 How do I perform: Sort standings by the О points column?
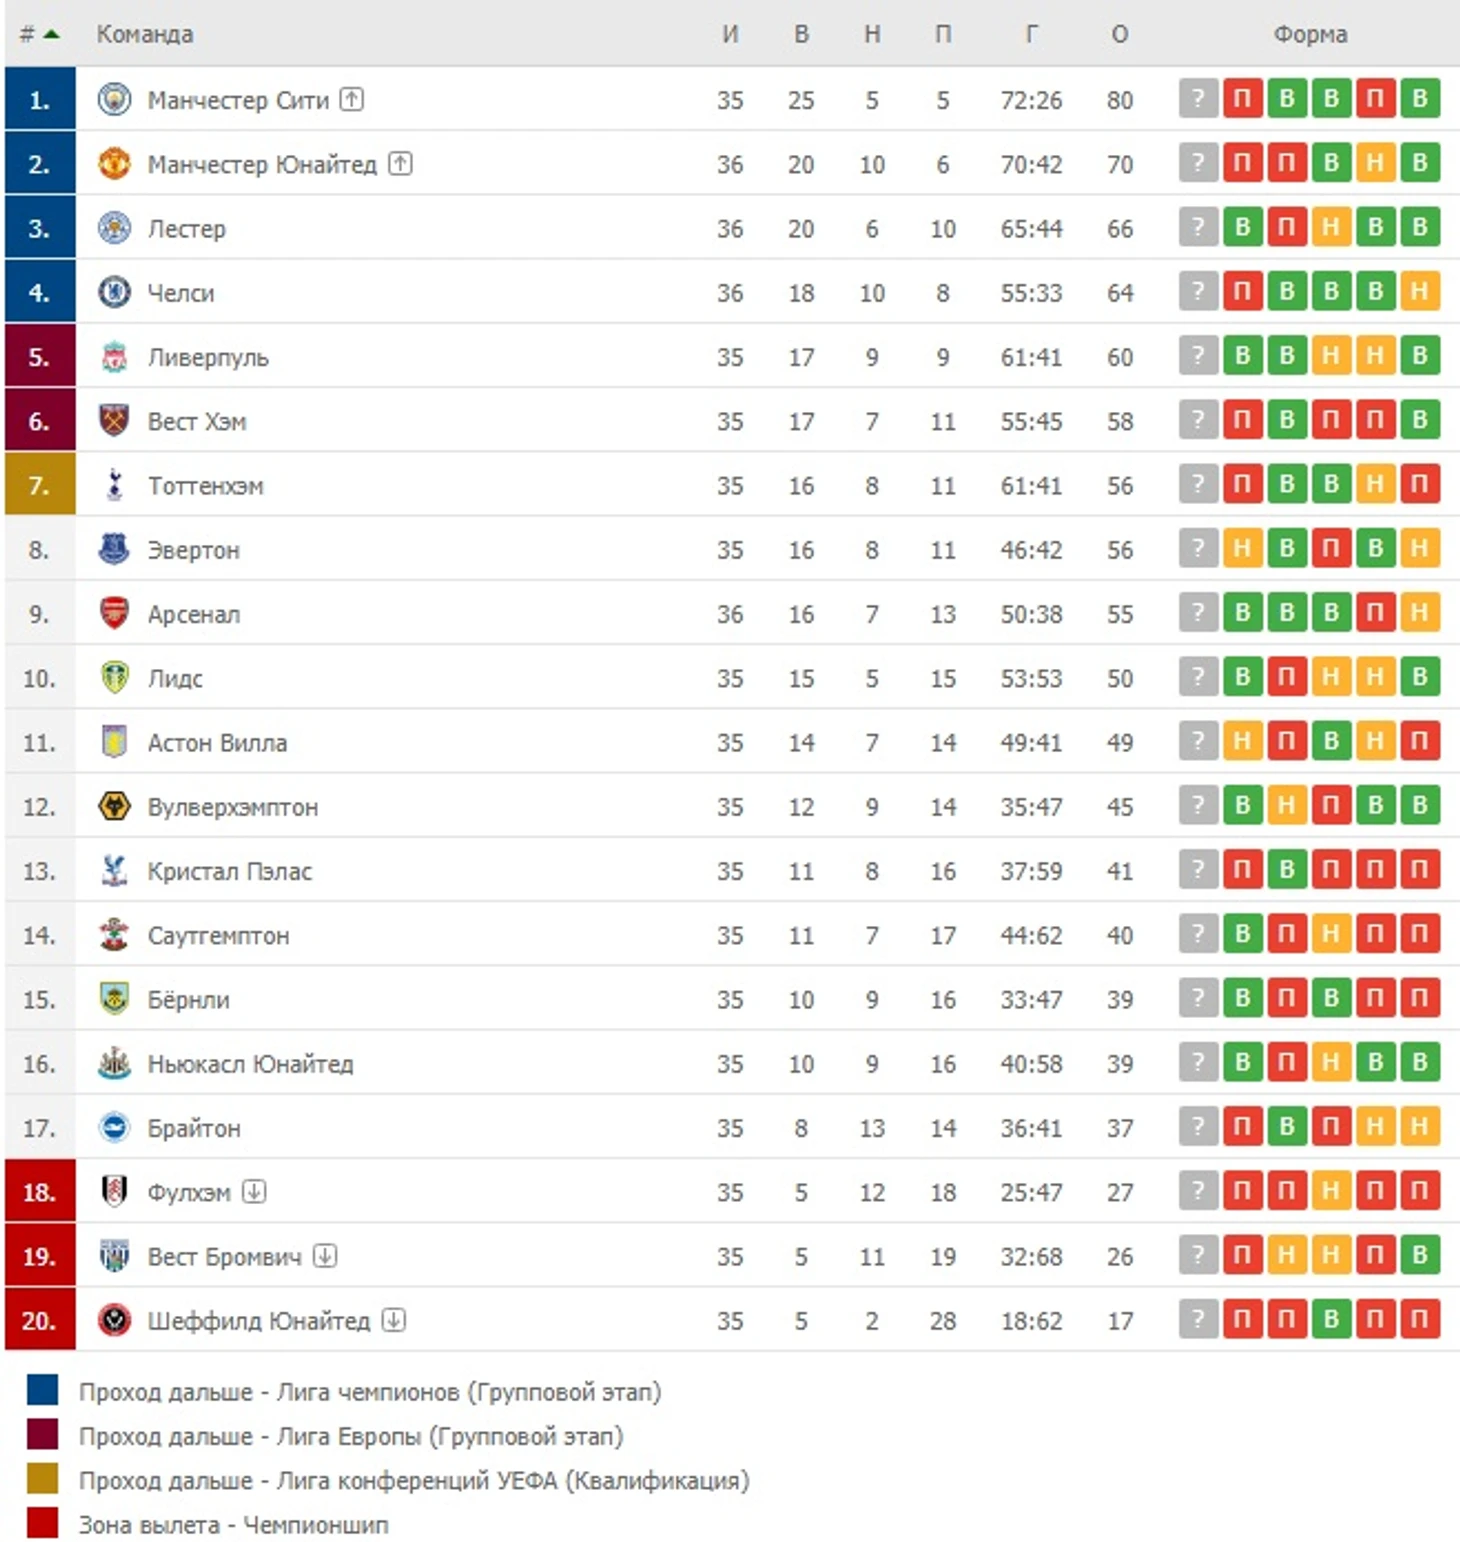tap(1119, 34)
